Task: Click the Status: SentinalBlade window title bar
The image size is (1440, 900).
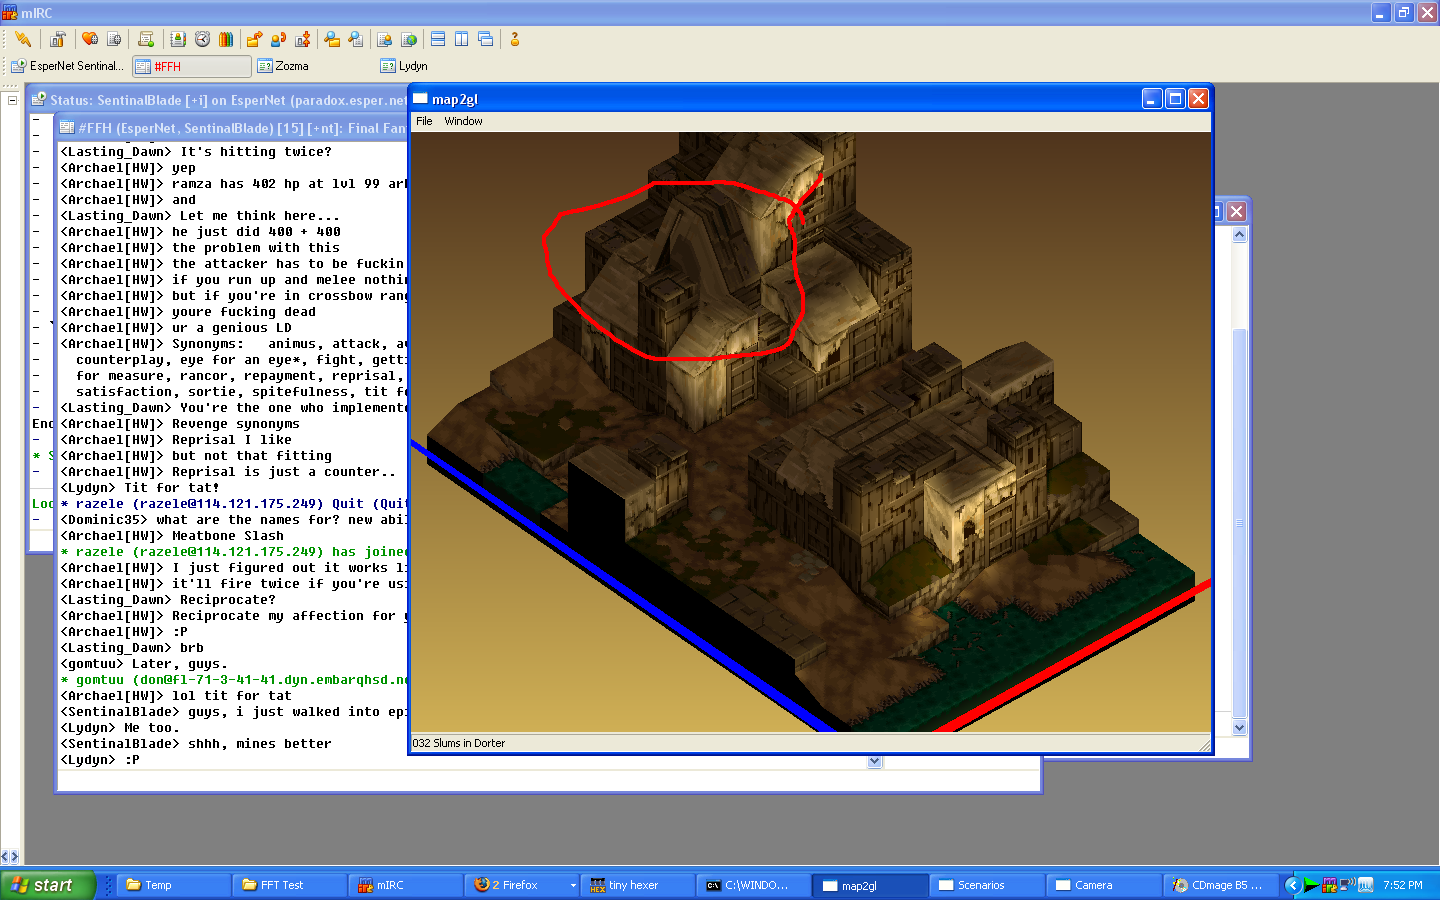Action: (220, 100)
